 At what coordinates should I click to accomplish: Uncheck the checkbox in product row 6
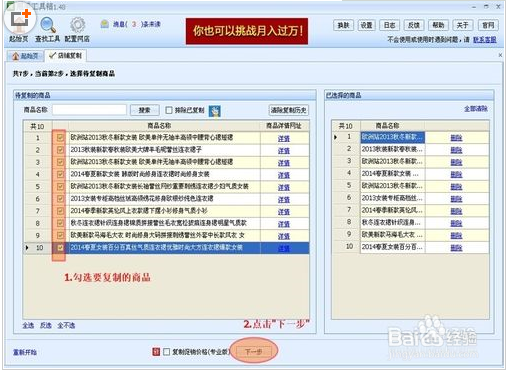[x=60, y=199]
